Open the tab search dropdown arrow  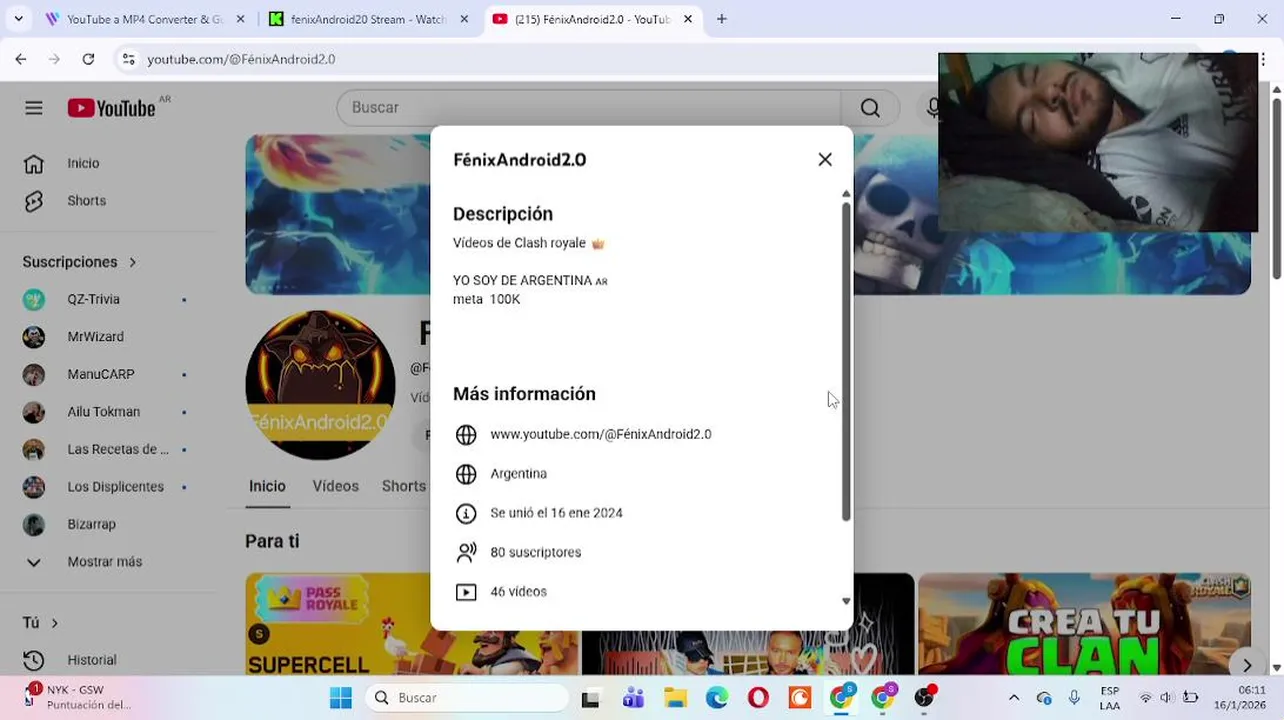(17, 19)
